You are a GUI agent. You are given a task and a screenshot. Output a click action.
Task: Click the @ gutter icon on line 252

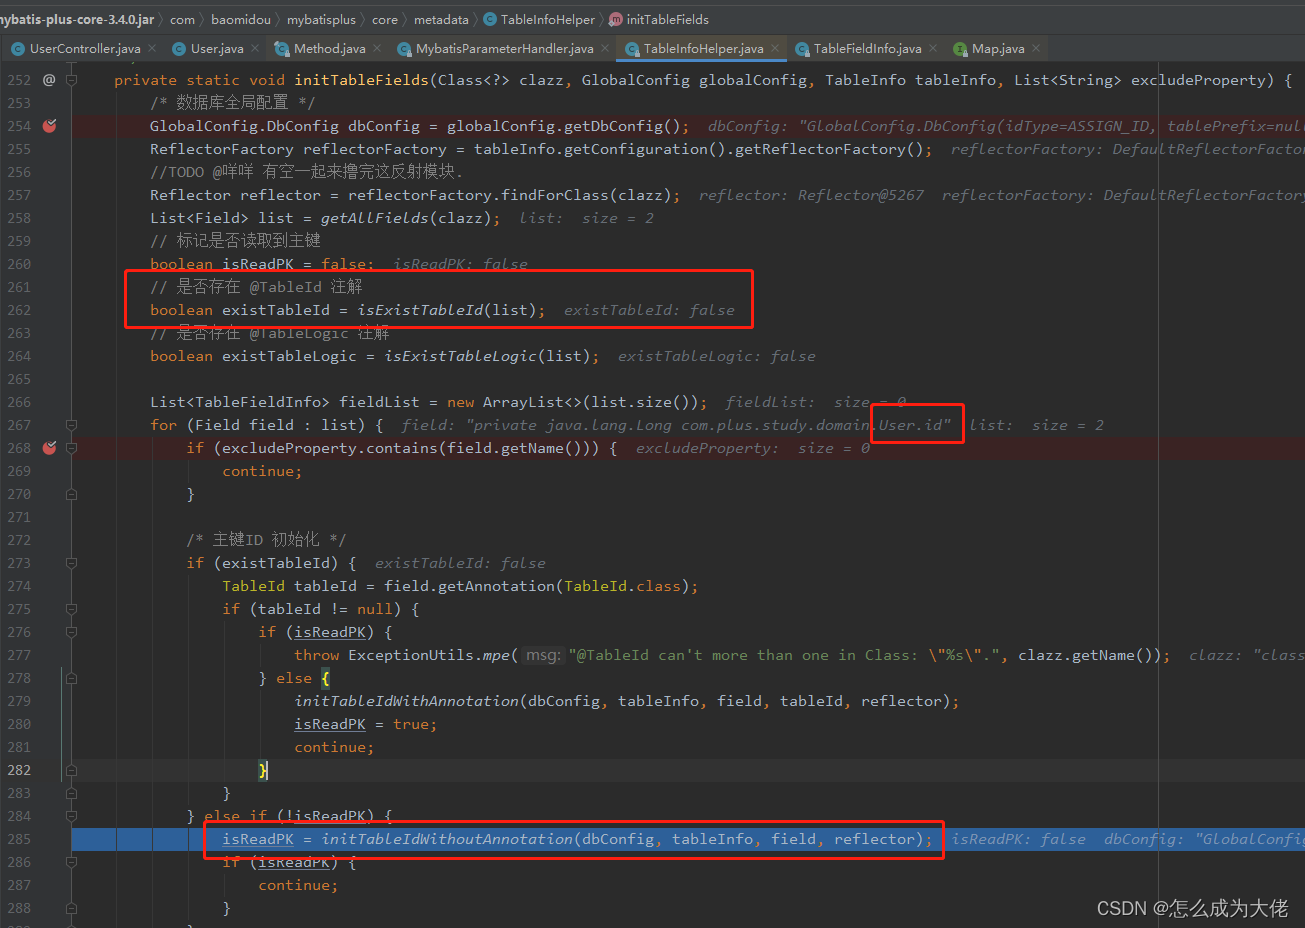49,80
